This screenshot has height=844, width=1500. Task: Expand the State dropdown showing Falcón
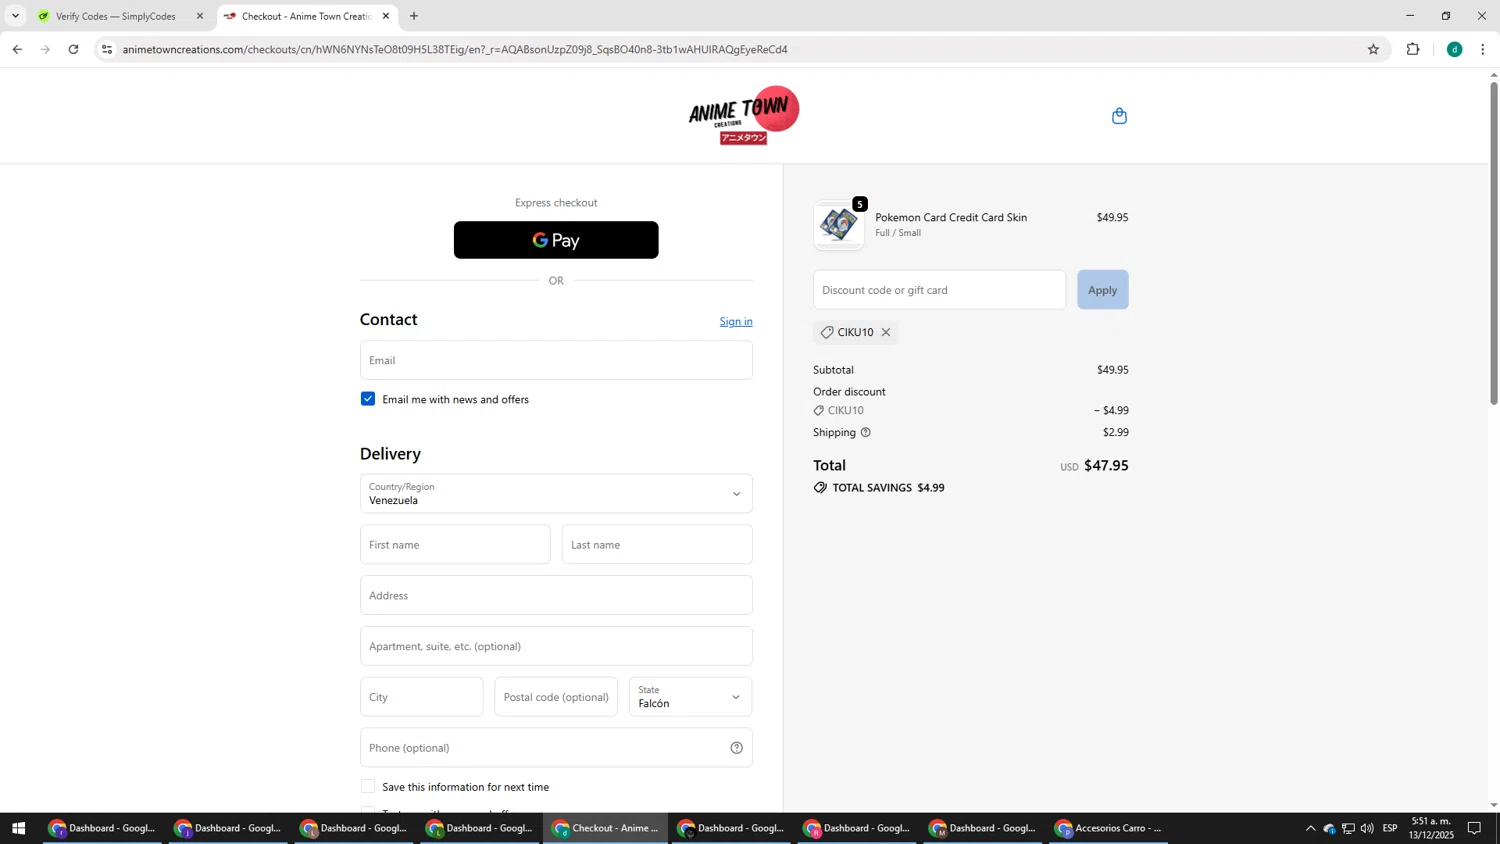[690, 697]
